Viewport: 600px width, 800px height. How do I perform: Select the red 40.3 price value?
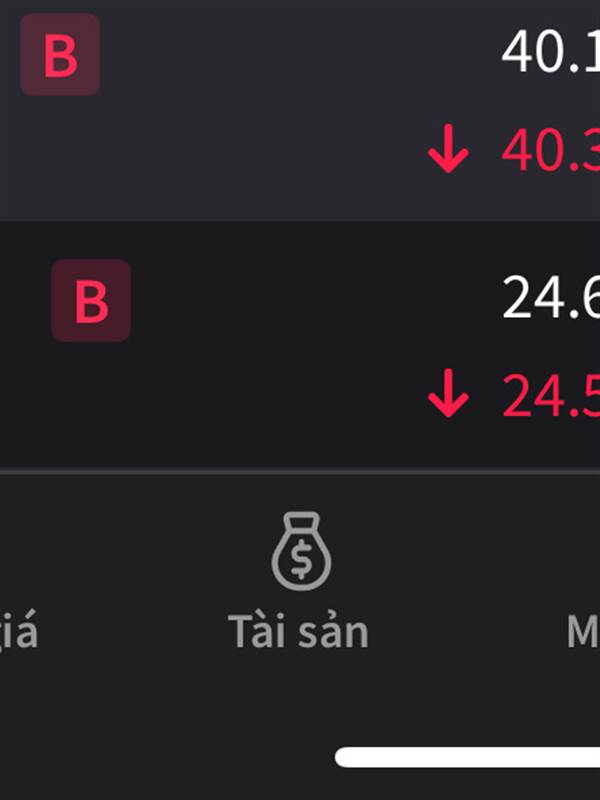(551, 151)
